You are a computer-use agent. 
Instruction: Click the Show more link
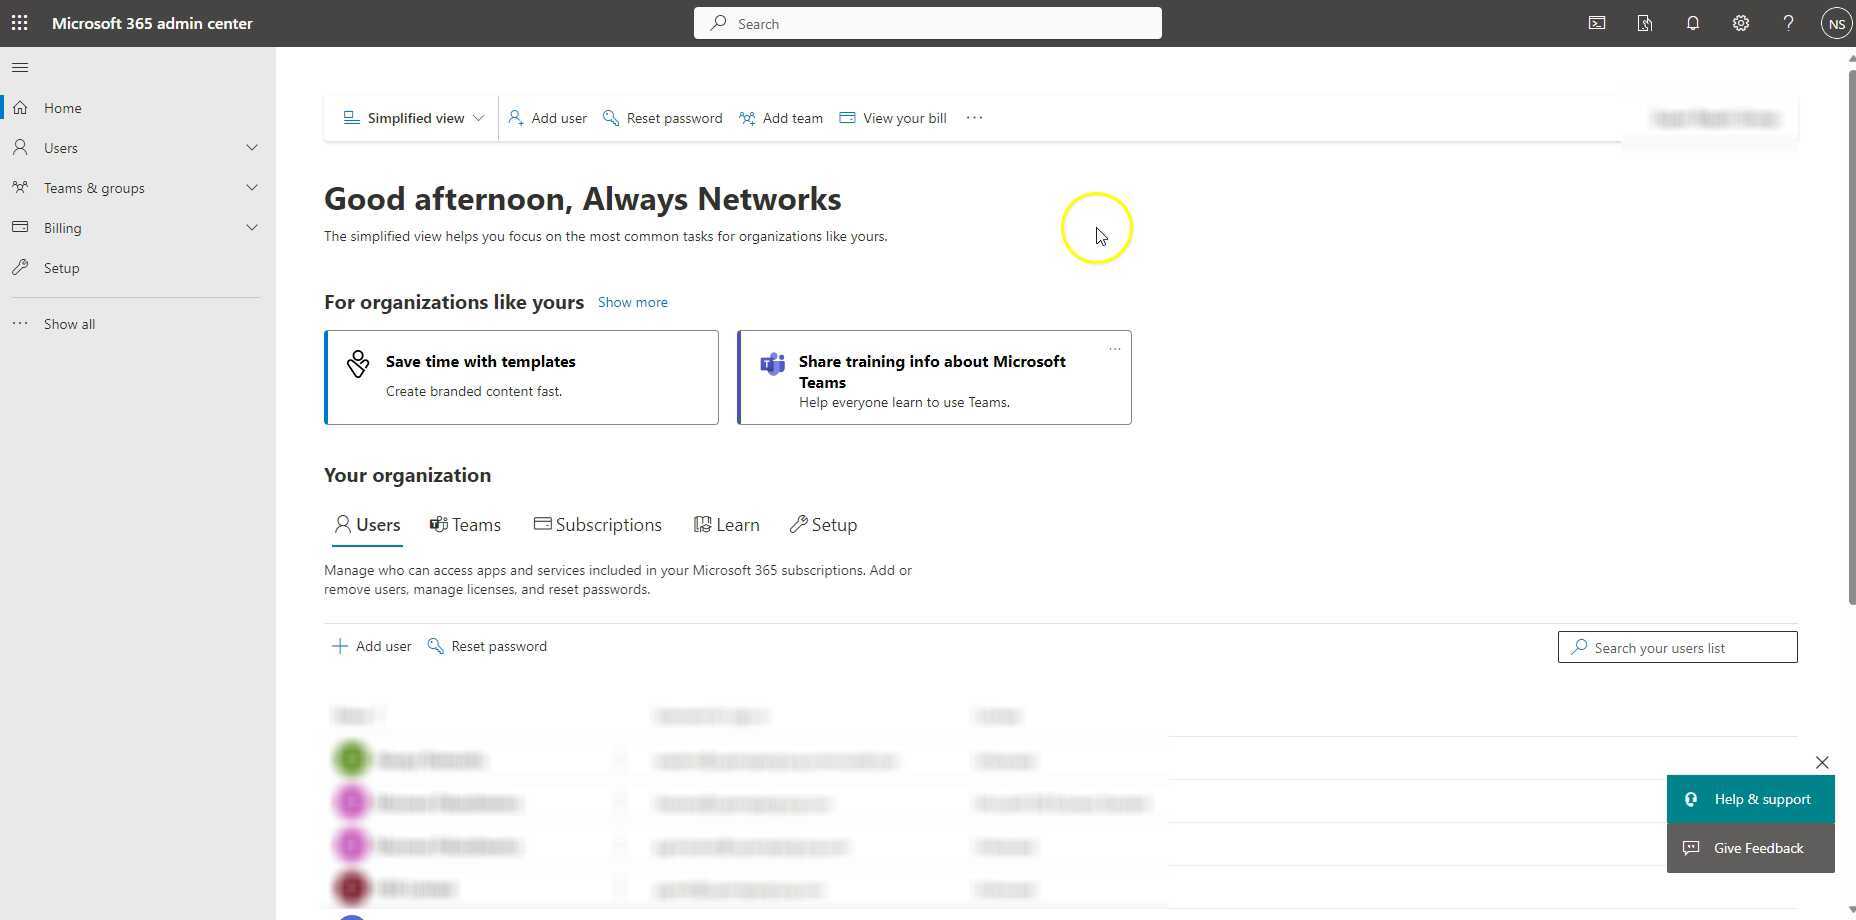pyautogui.click(x=632, y=302)
